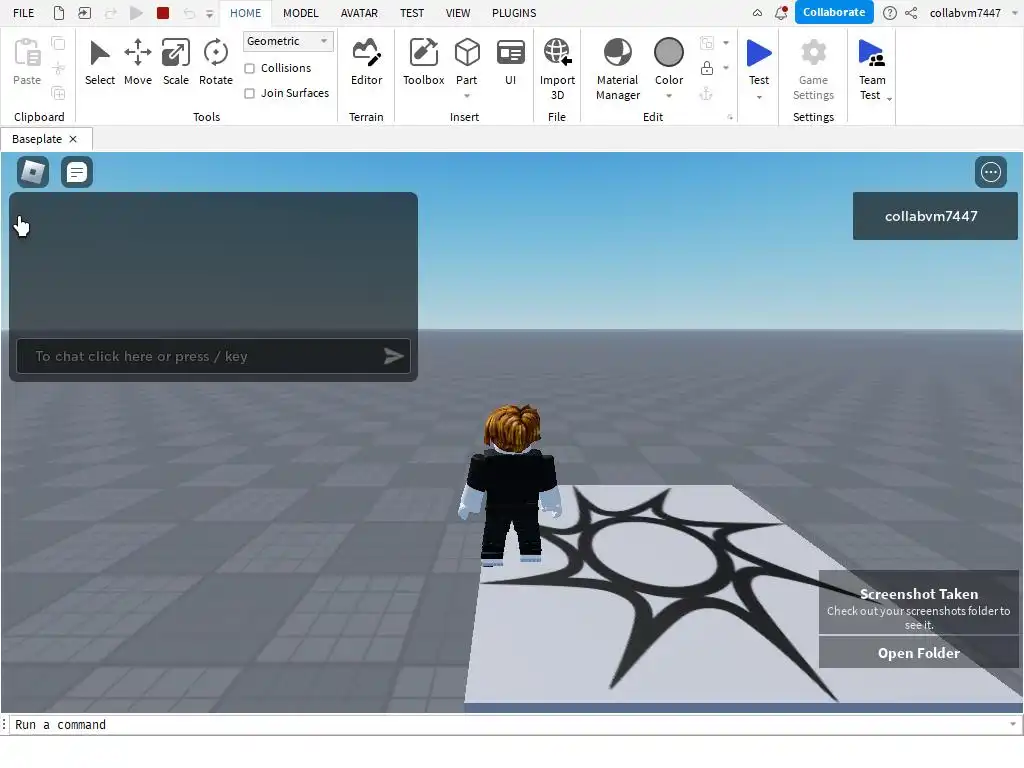The height and width of the screenshot is (768, 1024).
Task: Open the collabvm7447 account name in title bar
Action: (x=965, y=13)
